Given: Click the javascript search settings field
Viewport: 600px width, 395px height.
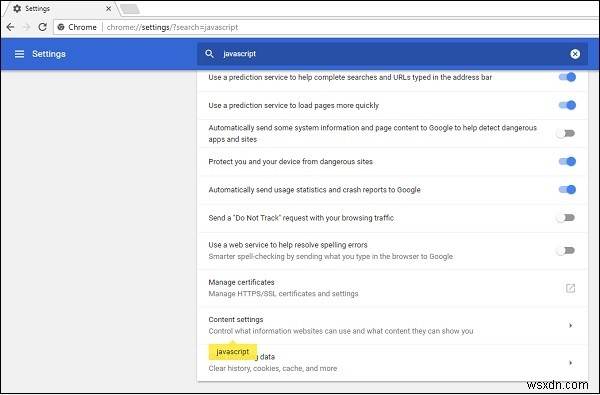Looking at the screenshot, I should click(x=392, y=54).
